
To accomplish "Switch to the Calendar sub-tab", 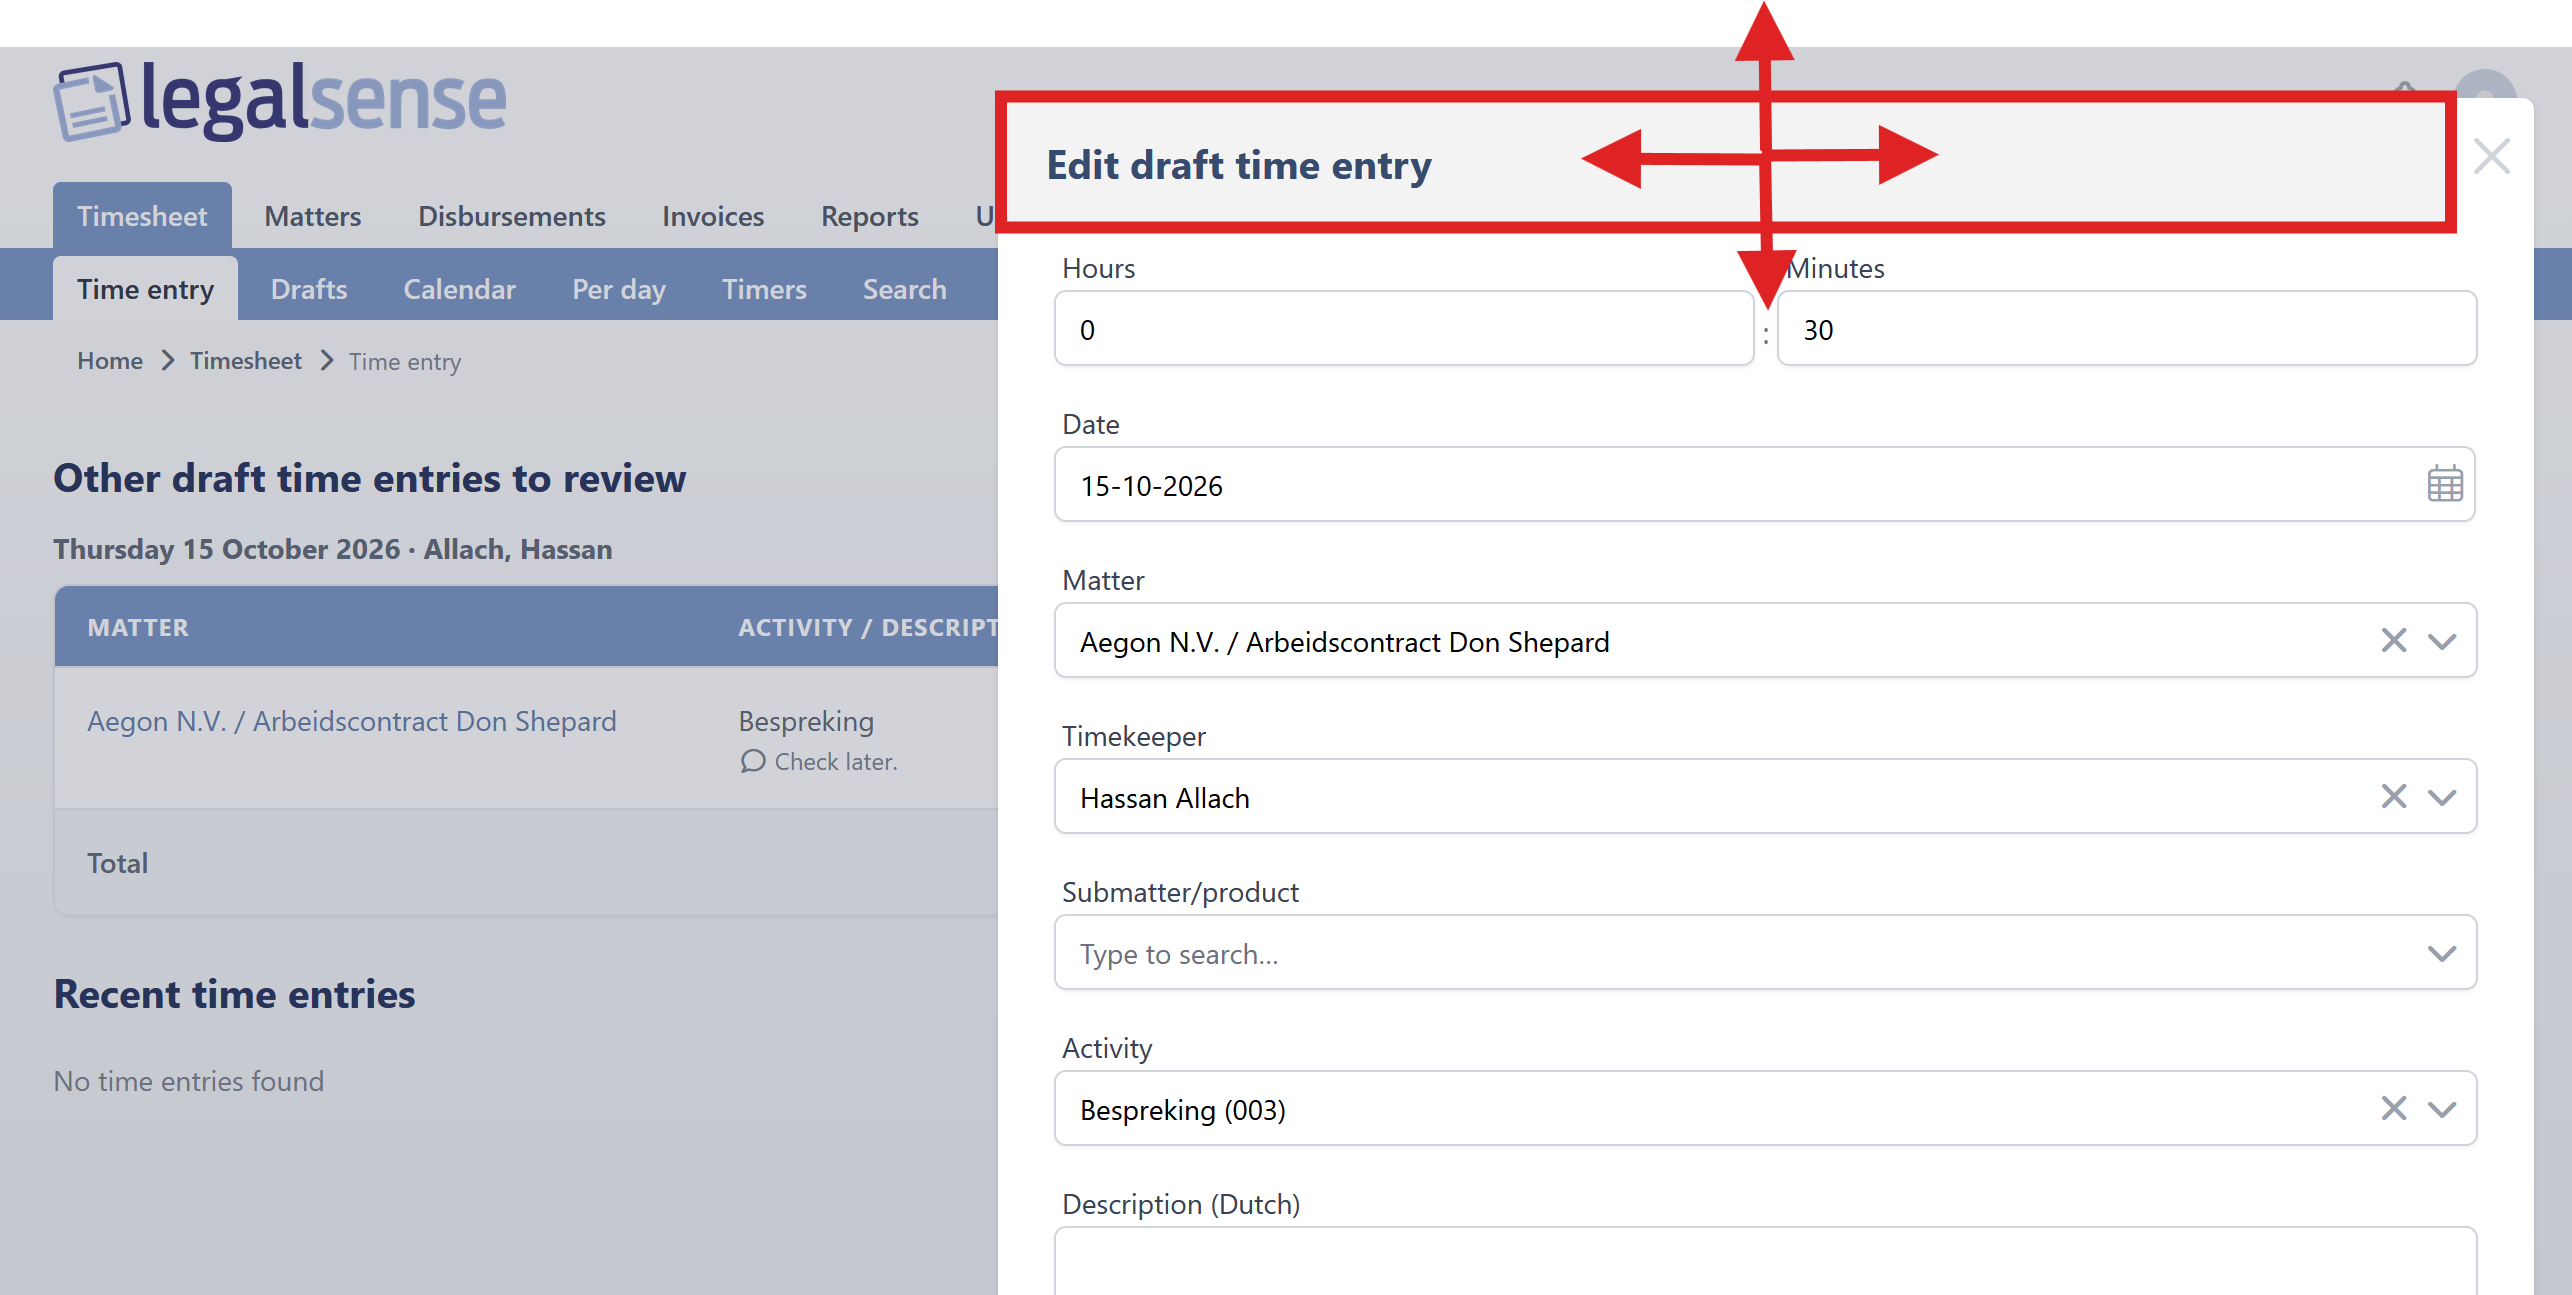I will click(459, 289).
